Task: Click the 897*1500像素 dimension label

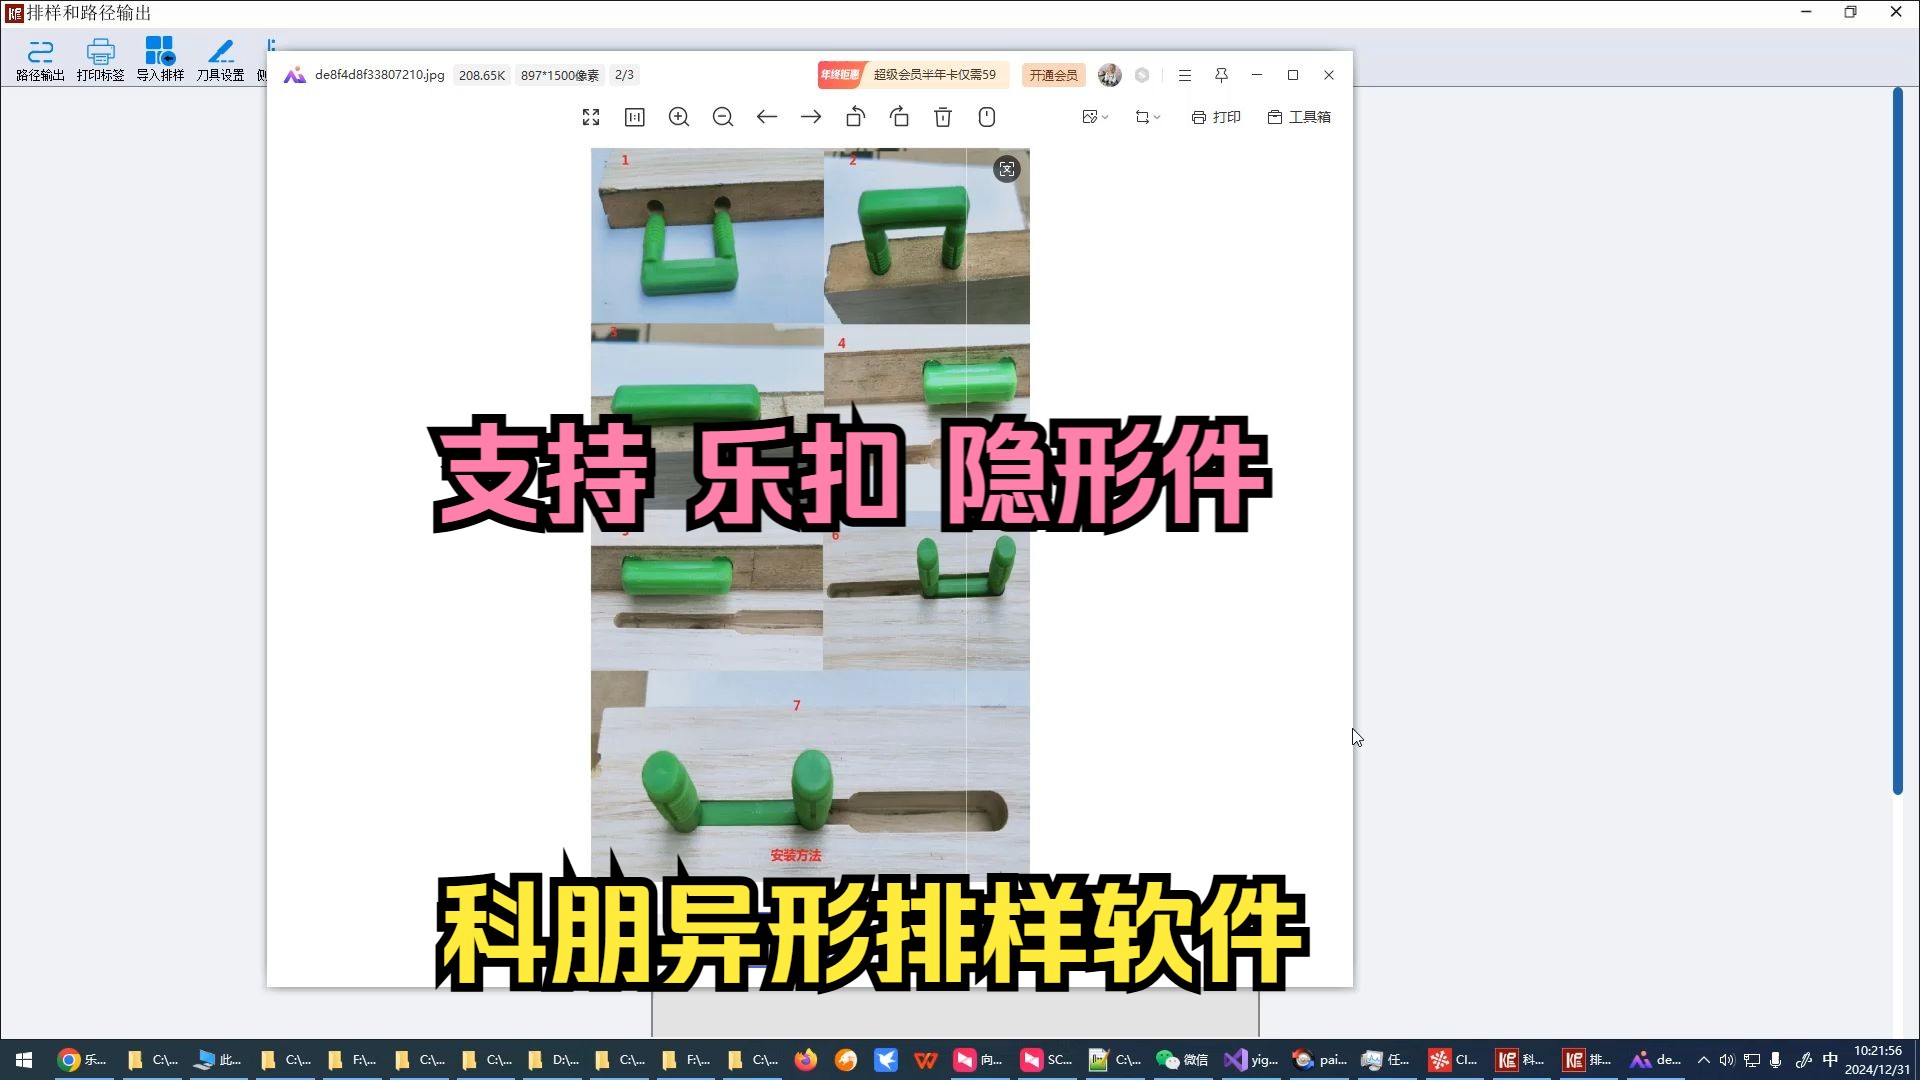Action: [560, 75]
